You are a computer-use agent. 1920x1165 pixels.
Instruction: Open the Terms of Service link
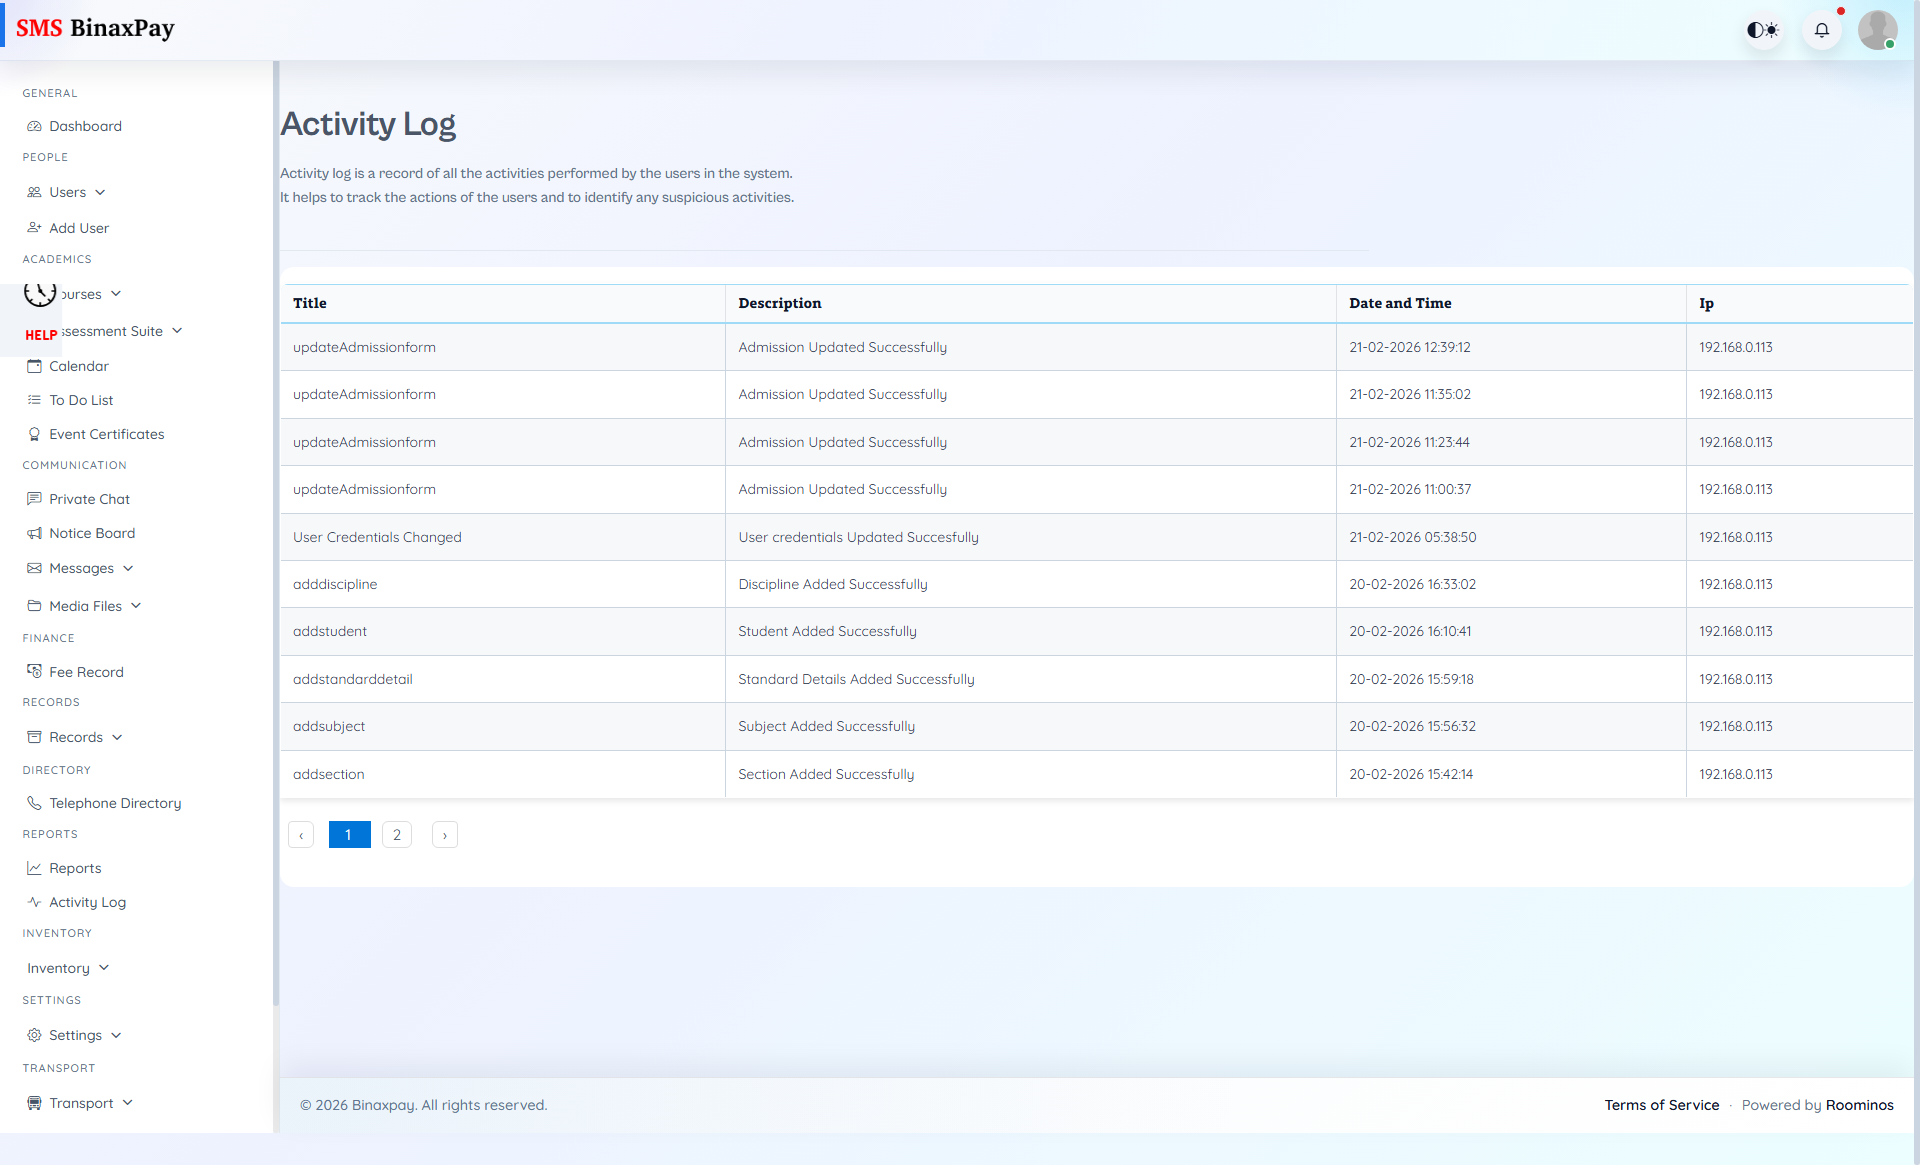click(1661, 1105)
